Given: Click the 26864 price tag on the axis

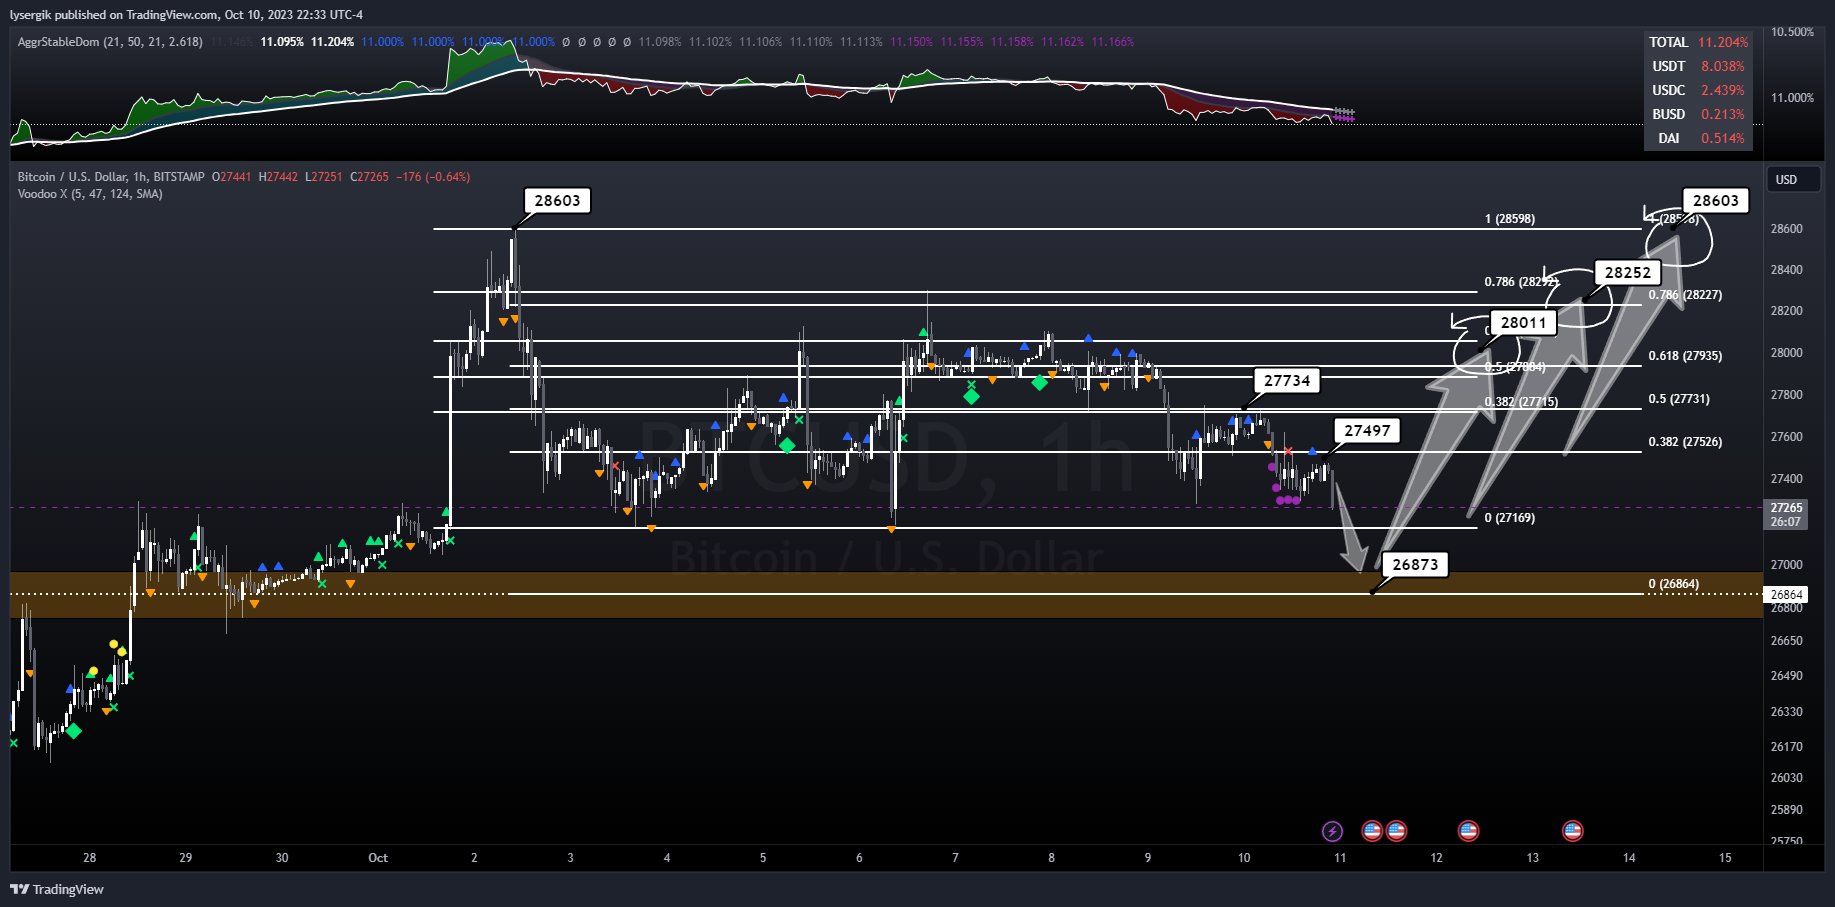Looking at the screenshot, I should [x=1787, y=595].
